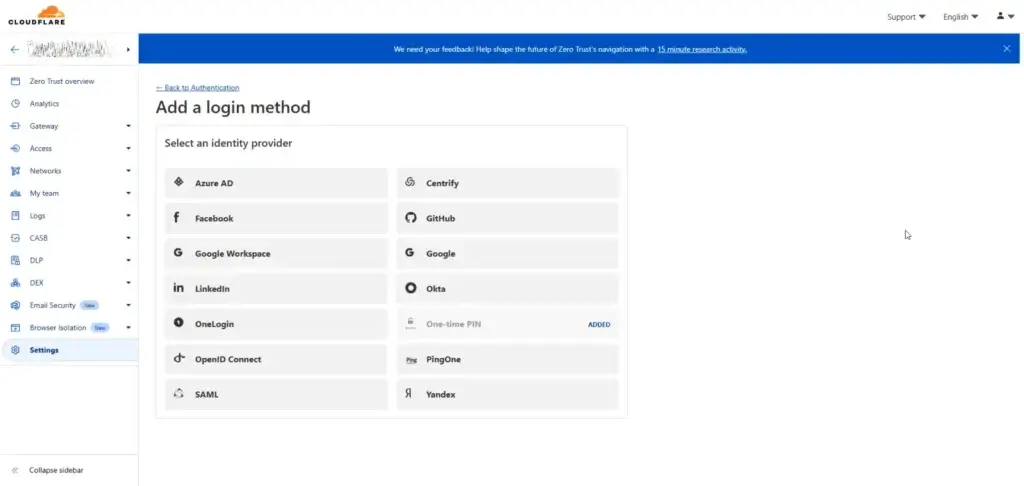Open the 15 minute research activity link
This screenshot has width=1024, height=486.
tap(702, 49)
